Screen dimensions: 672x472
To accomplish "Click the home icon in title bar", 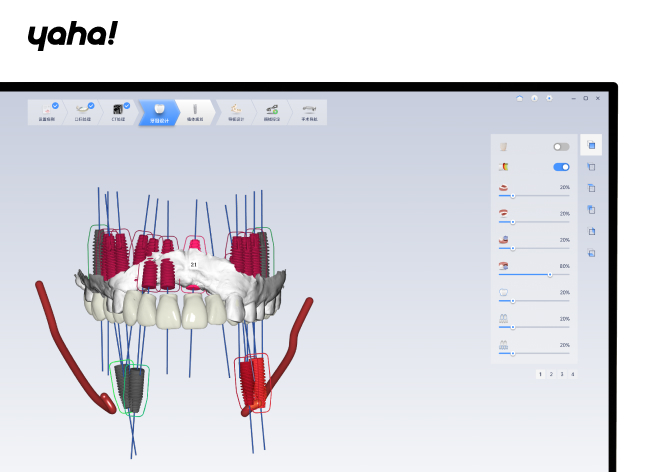I will pyautogui.click(x=519, y=98).
